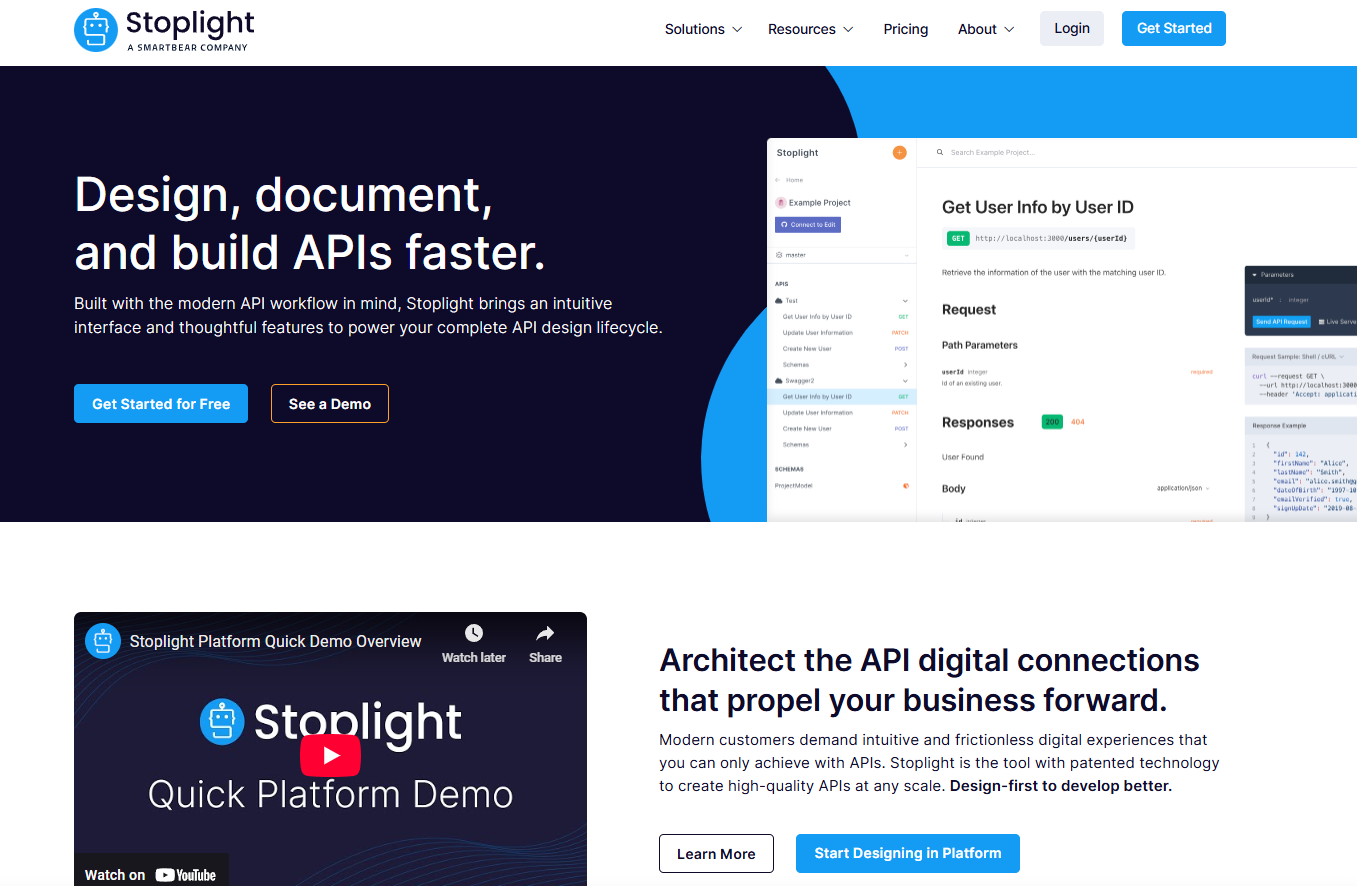
Task: Open the master branch dropdown
Action: coord(842,255)
